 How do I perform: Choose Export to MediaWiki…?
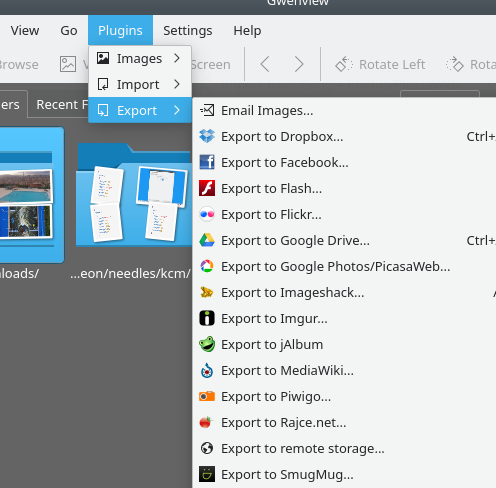pyautogui.click(x=344, y=370)
